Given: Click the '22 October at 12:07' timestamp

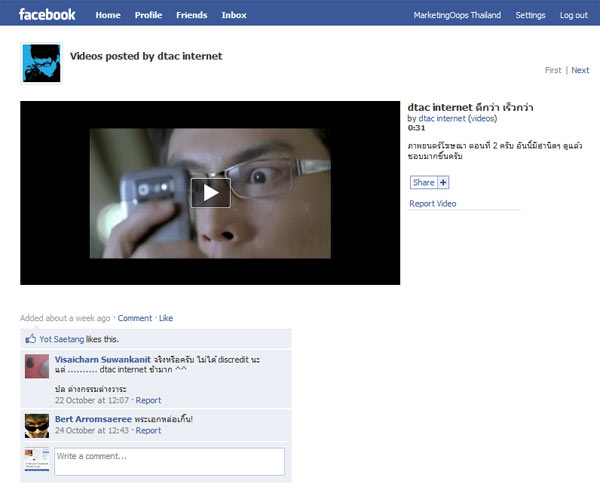Looking at the screenshot, I should click(x=92, y=400).
